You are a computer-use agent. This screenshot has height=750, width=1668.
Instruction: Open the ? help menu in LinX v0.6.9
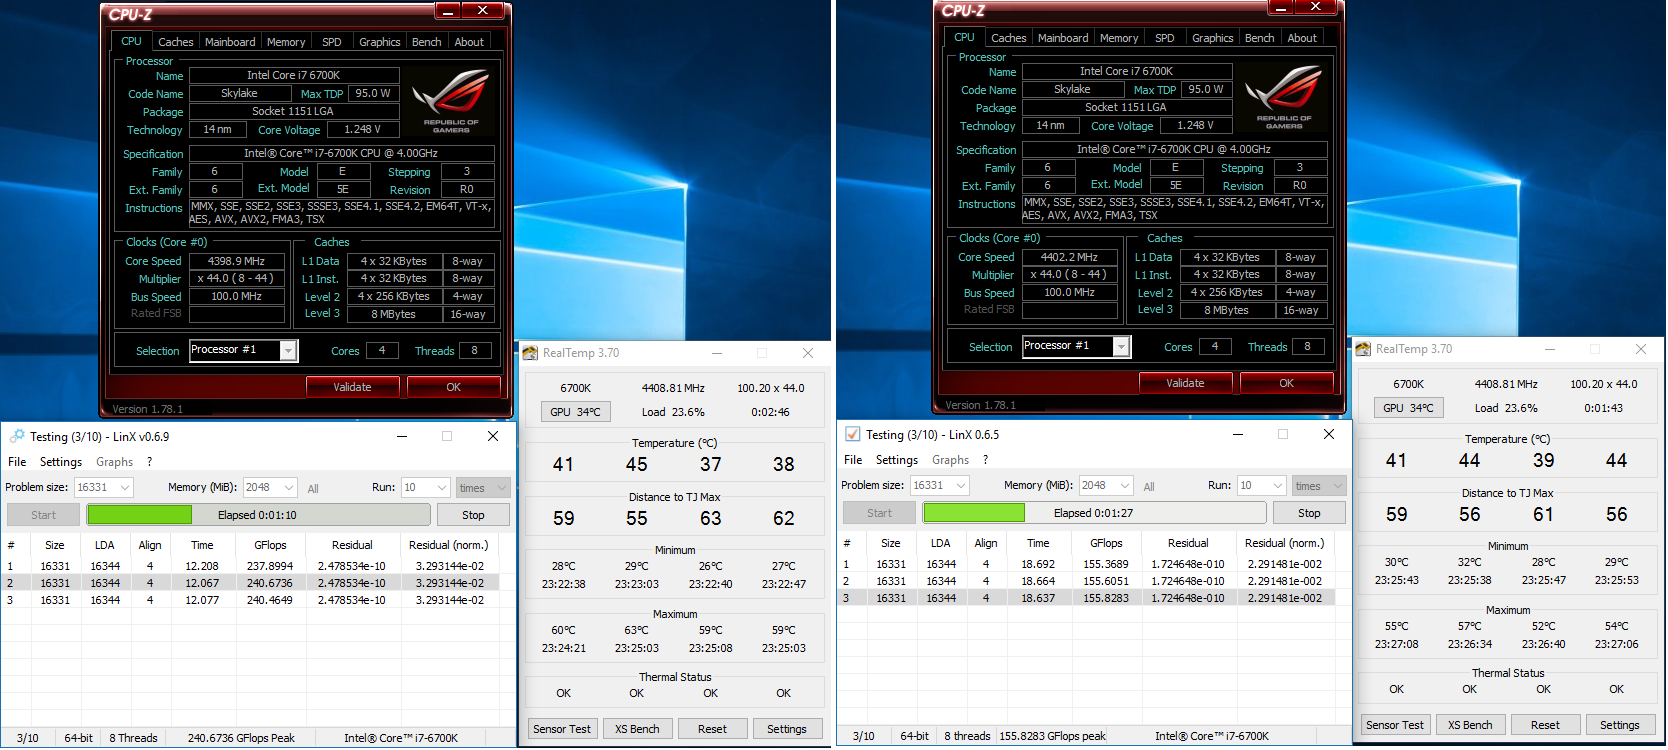point(150,462)
